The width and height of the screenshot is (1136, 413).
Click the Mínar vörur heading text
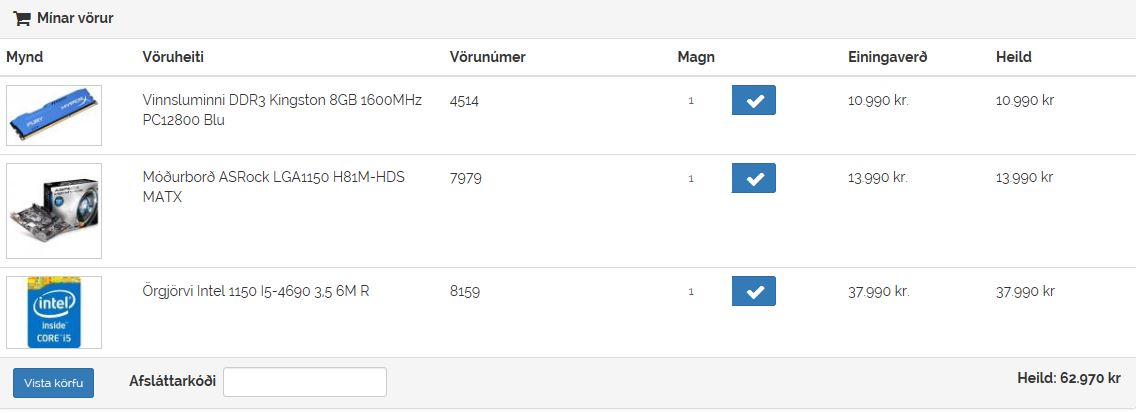75,18
